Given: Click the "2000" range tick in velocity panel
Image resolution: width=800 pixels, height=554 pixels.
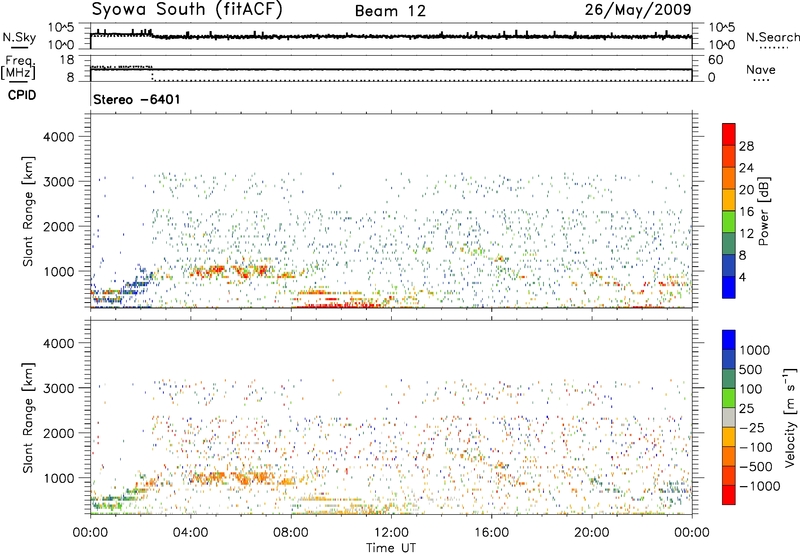Looking at the screenshot, I should [58, 433].
